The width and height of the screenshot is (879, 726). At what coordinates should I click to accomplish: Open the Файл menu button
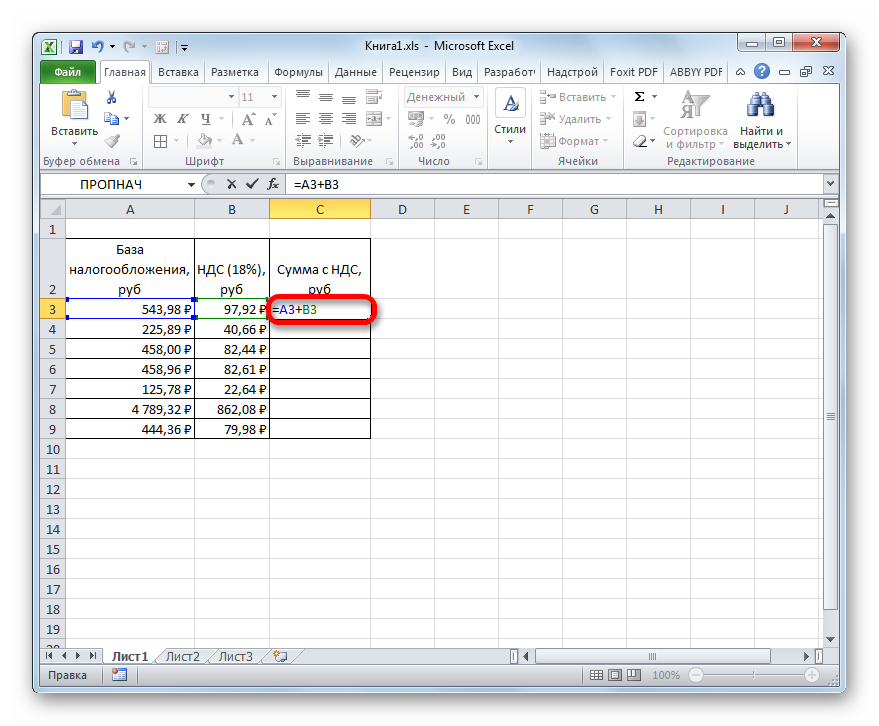pyautogui.click(x=68, y=72)
